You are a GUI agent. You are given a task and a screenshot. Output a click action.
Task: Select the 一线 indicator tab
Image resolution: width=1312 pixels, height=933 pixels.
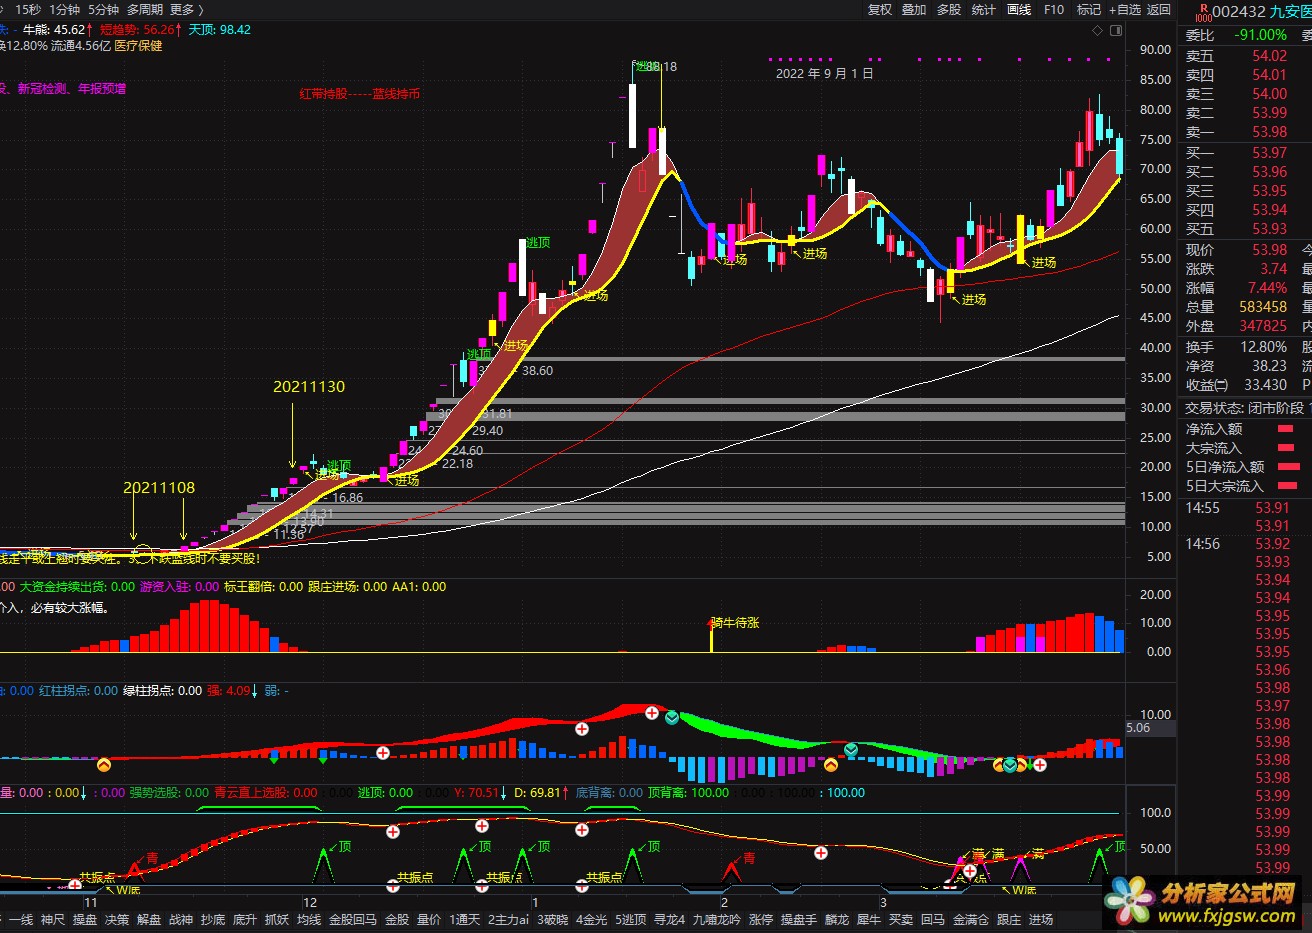pos(21,920)
